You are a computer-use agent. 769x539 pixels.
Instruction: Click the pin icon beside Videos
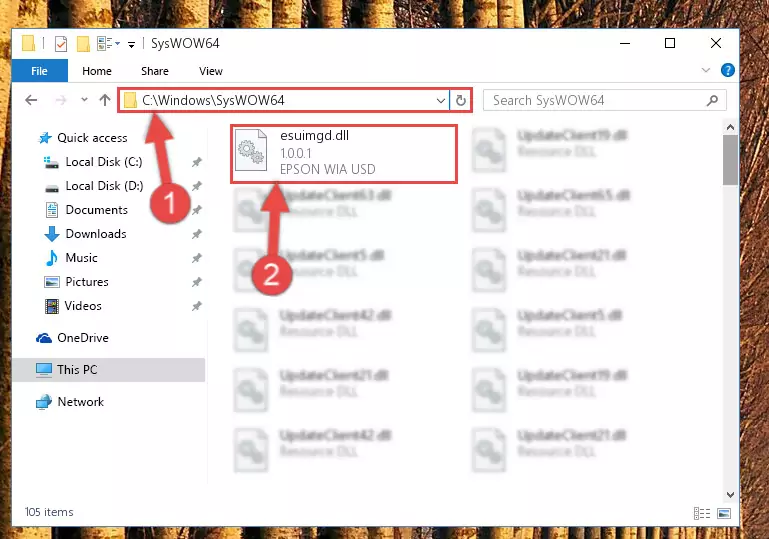196,306
